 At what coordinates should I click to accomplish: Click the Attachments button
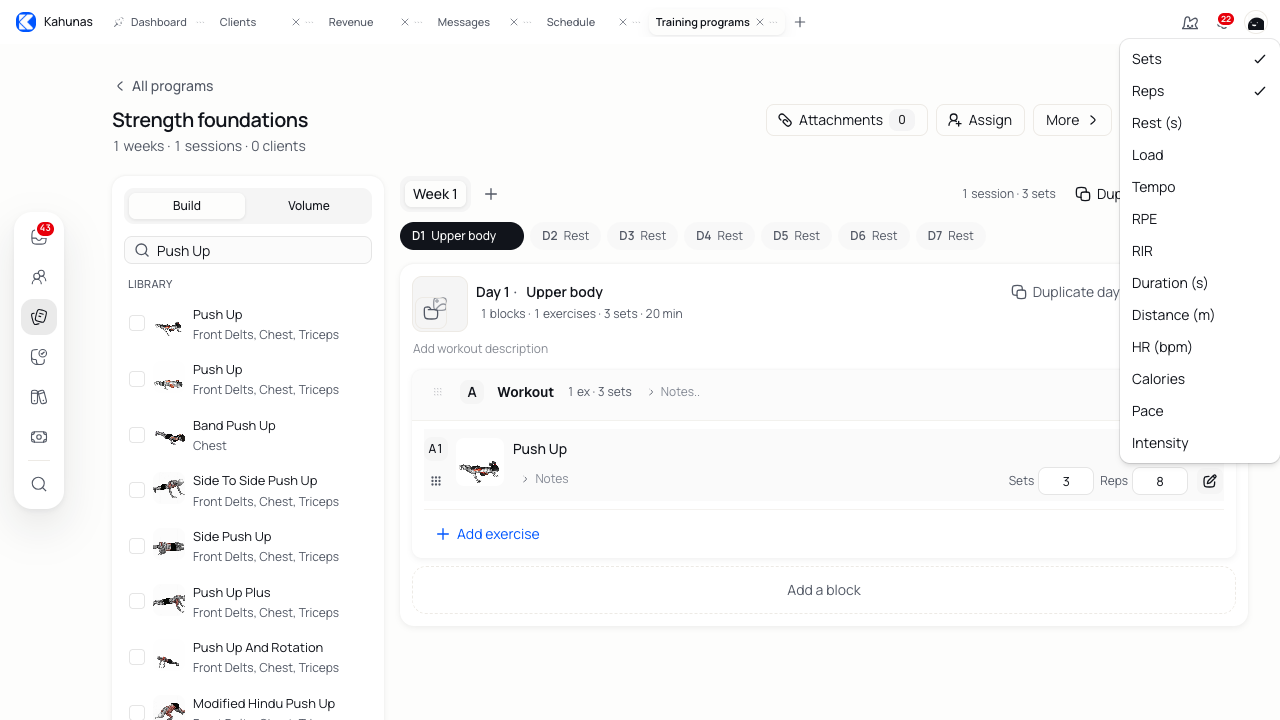(847, 120)
